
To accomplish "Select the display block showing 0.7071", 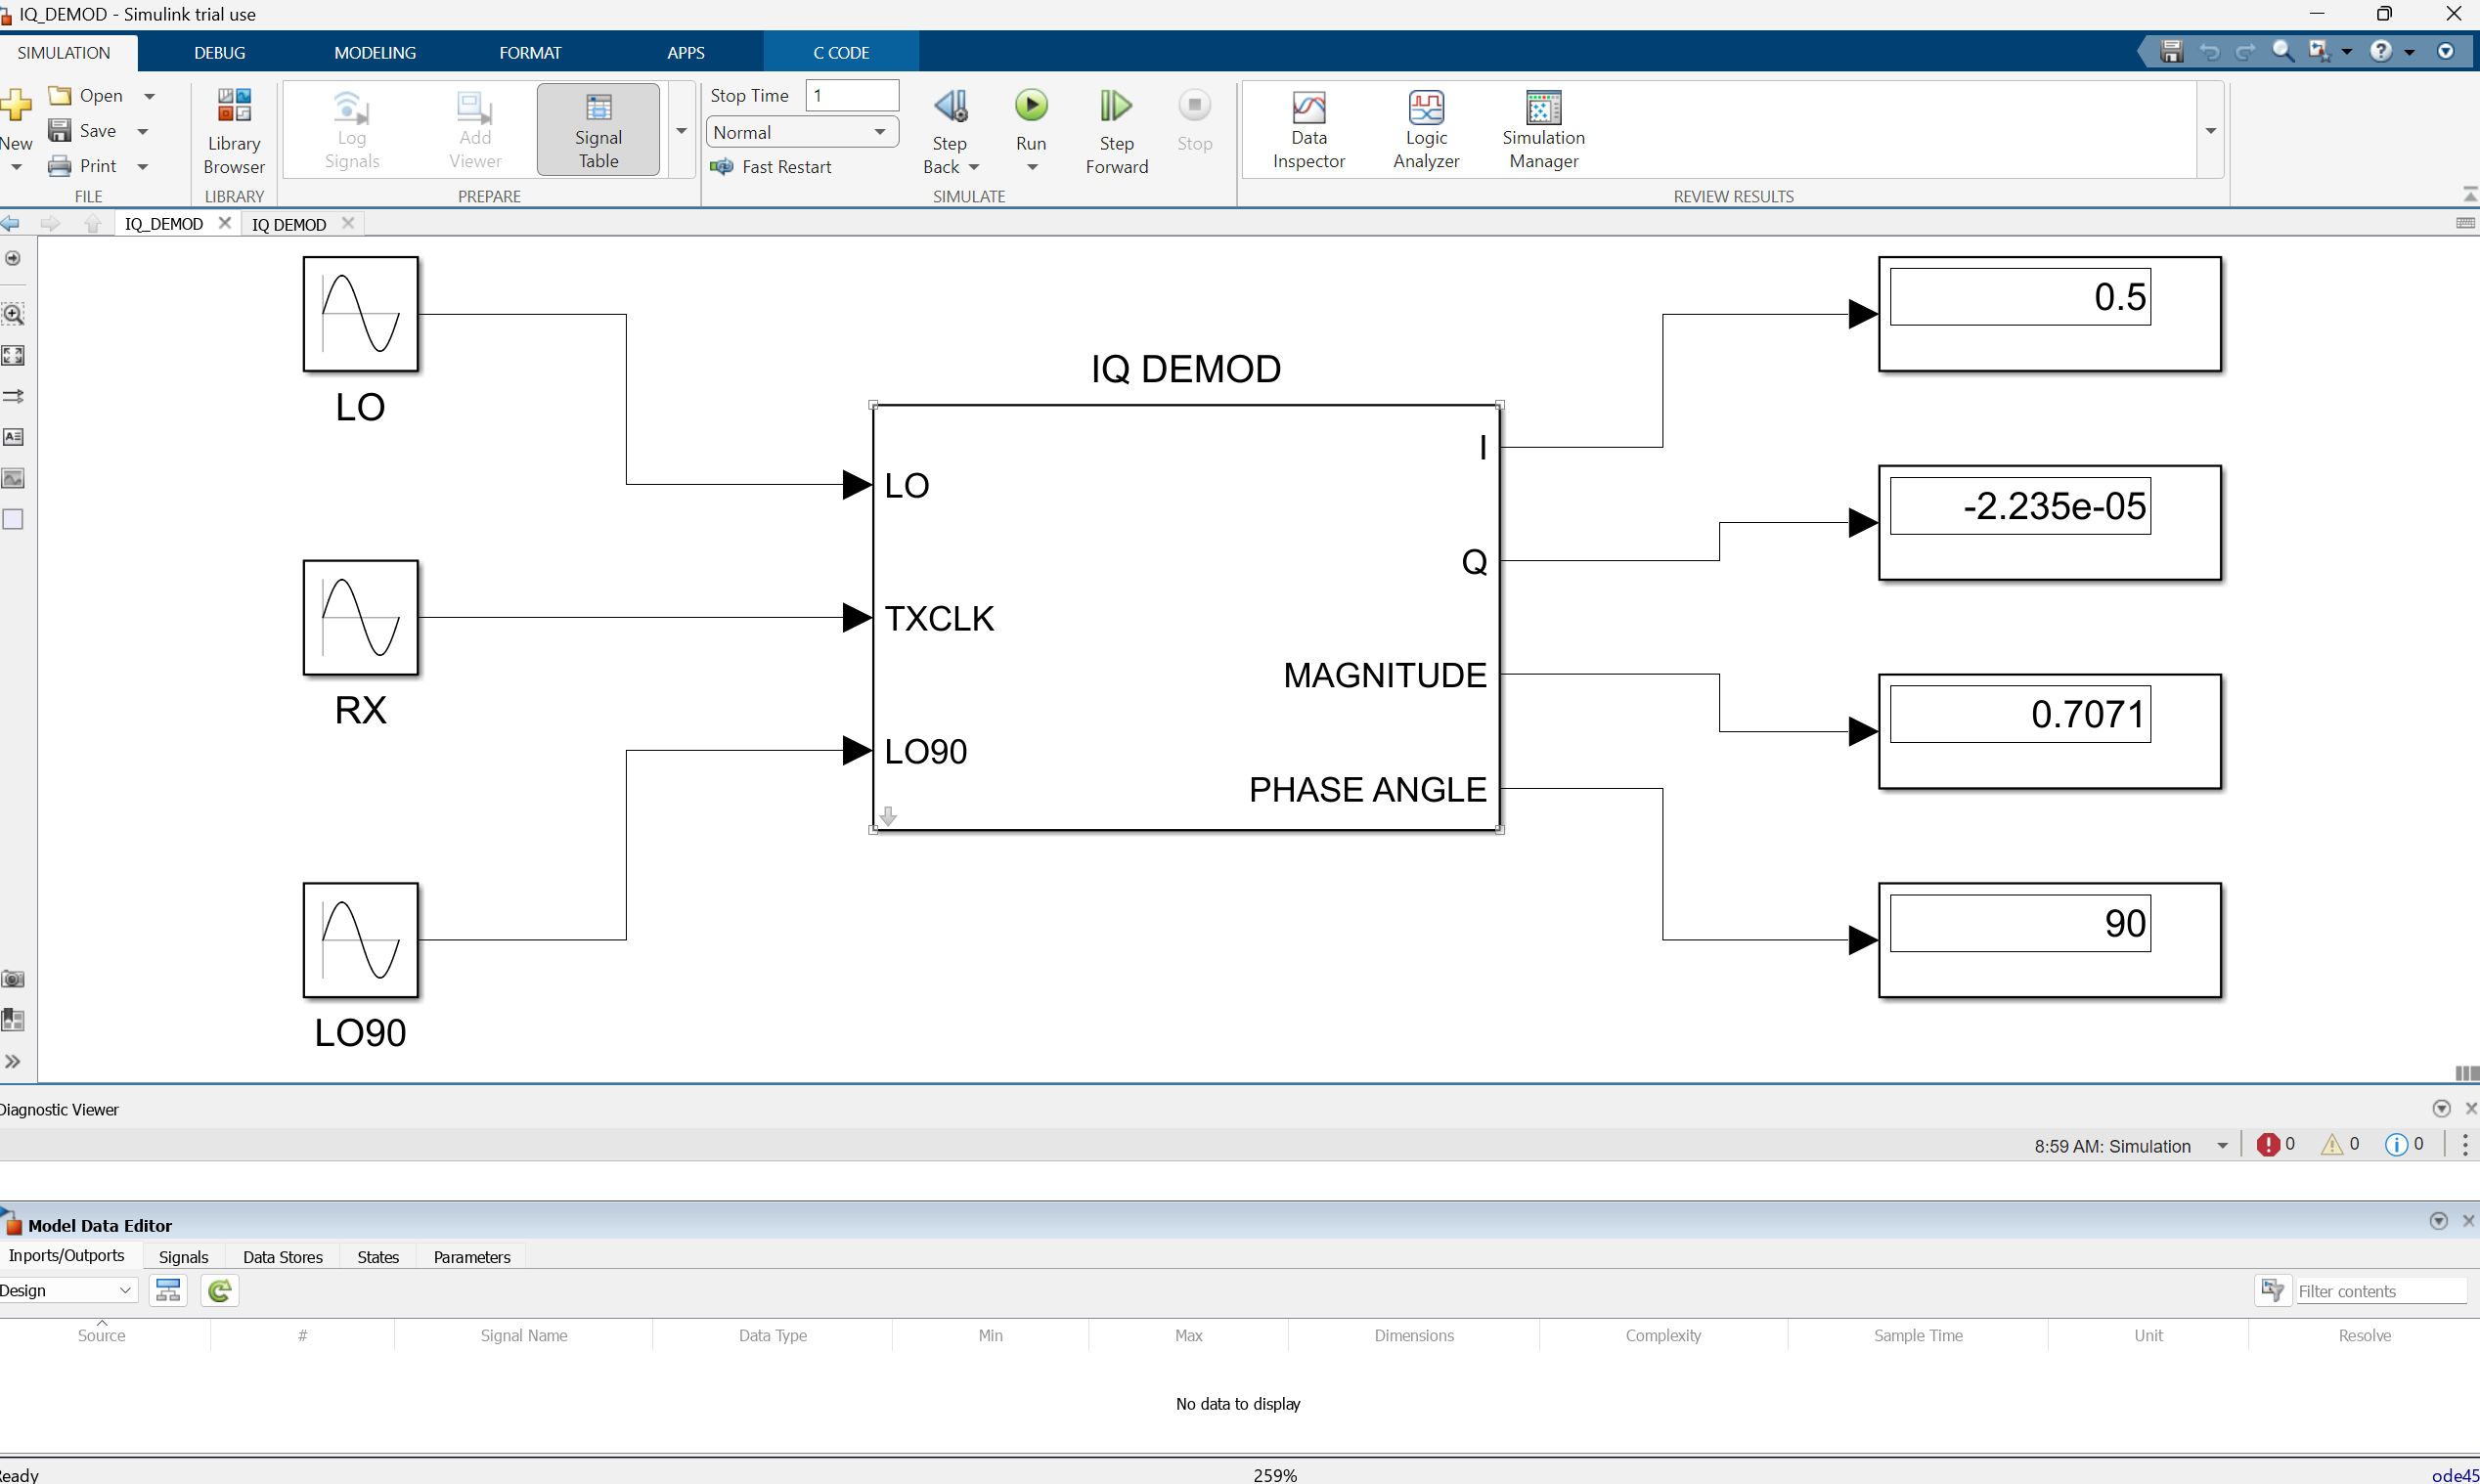I will [x=2049, y=731].
